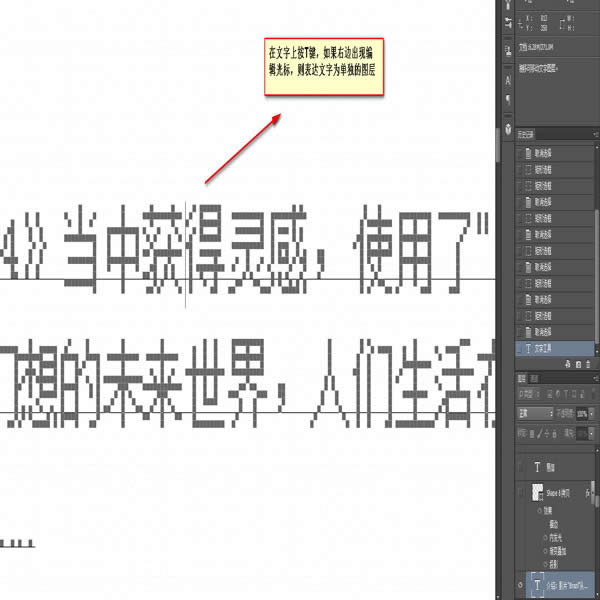Lock image pixels with brush icon
The image size is (600, 600).
(540, 434)
